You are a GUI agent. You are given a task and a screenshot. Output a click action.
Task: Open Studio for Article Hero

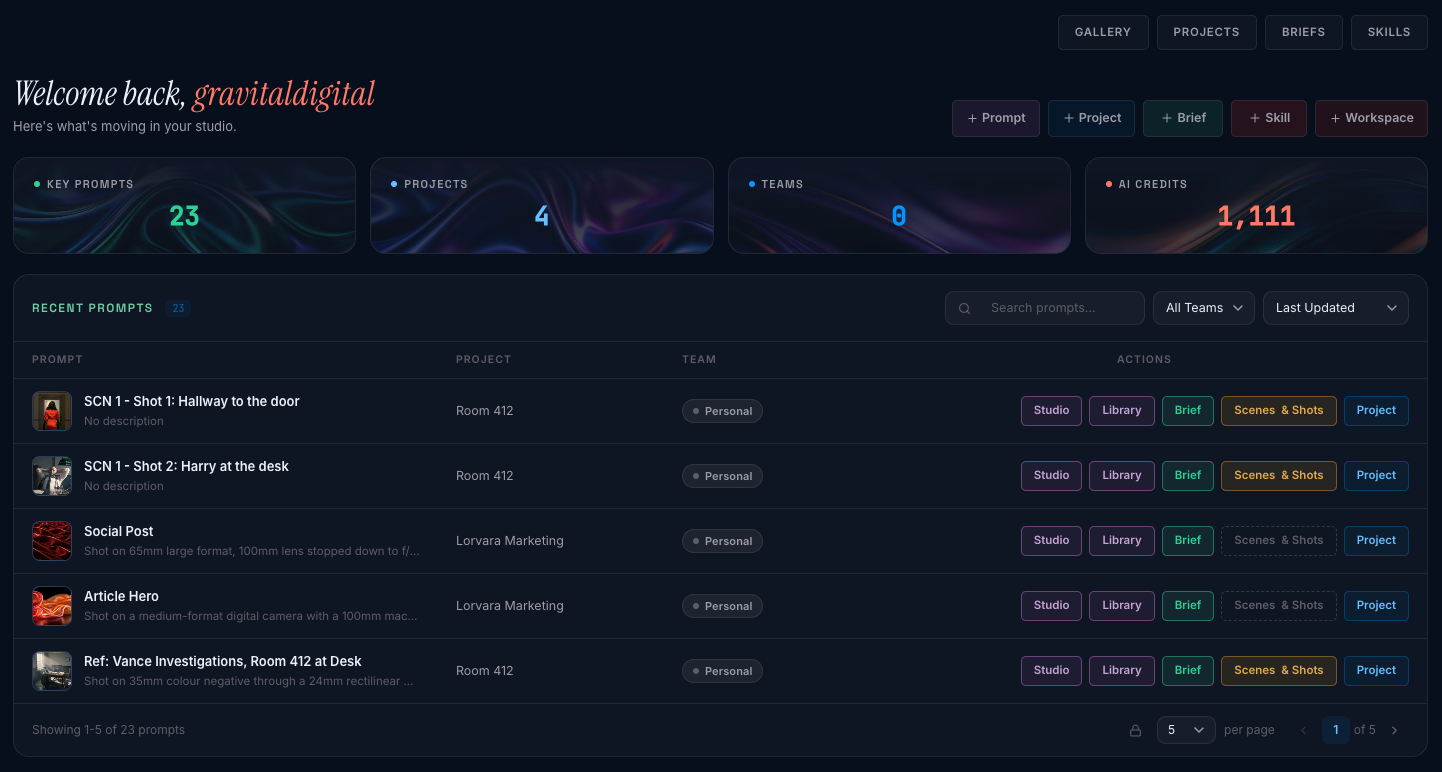coord(1051,606)
